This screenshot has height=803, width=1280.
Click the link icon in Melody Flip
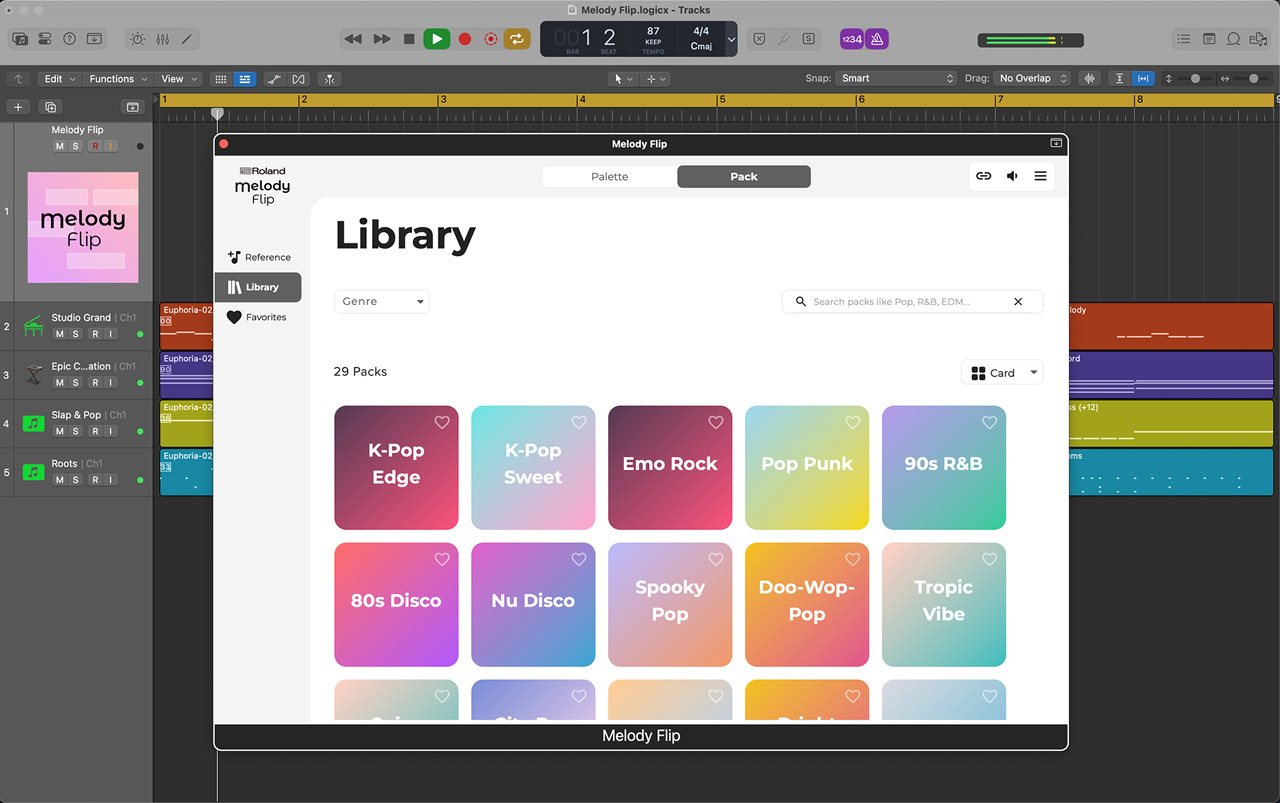[984, 176]
